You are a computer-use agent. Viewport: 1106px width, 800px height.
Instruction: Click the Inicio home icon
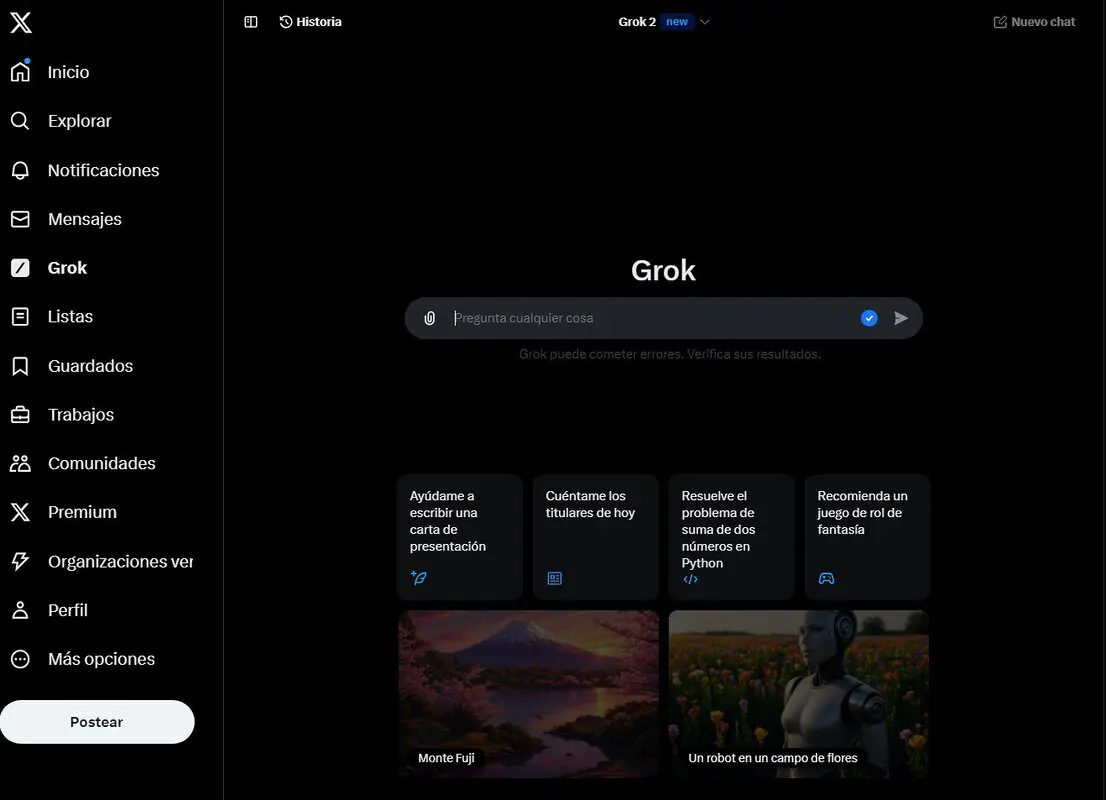[x=20, y=71]
